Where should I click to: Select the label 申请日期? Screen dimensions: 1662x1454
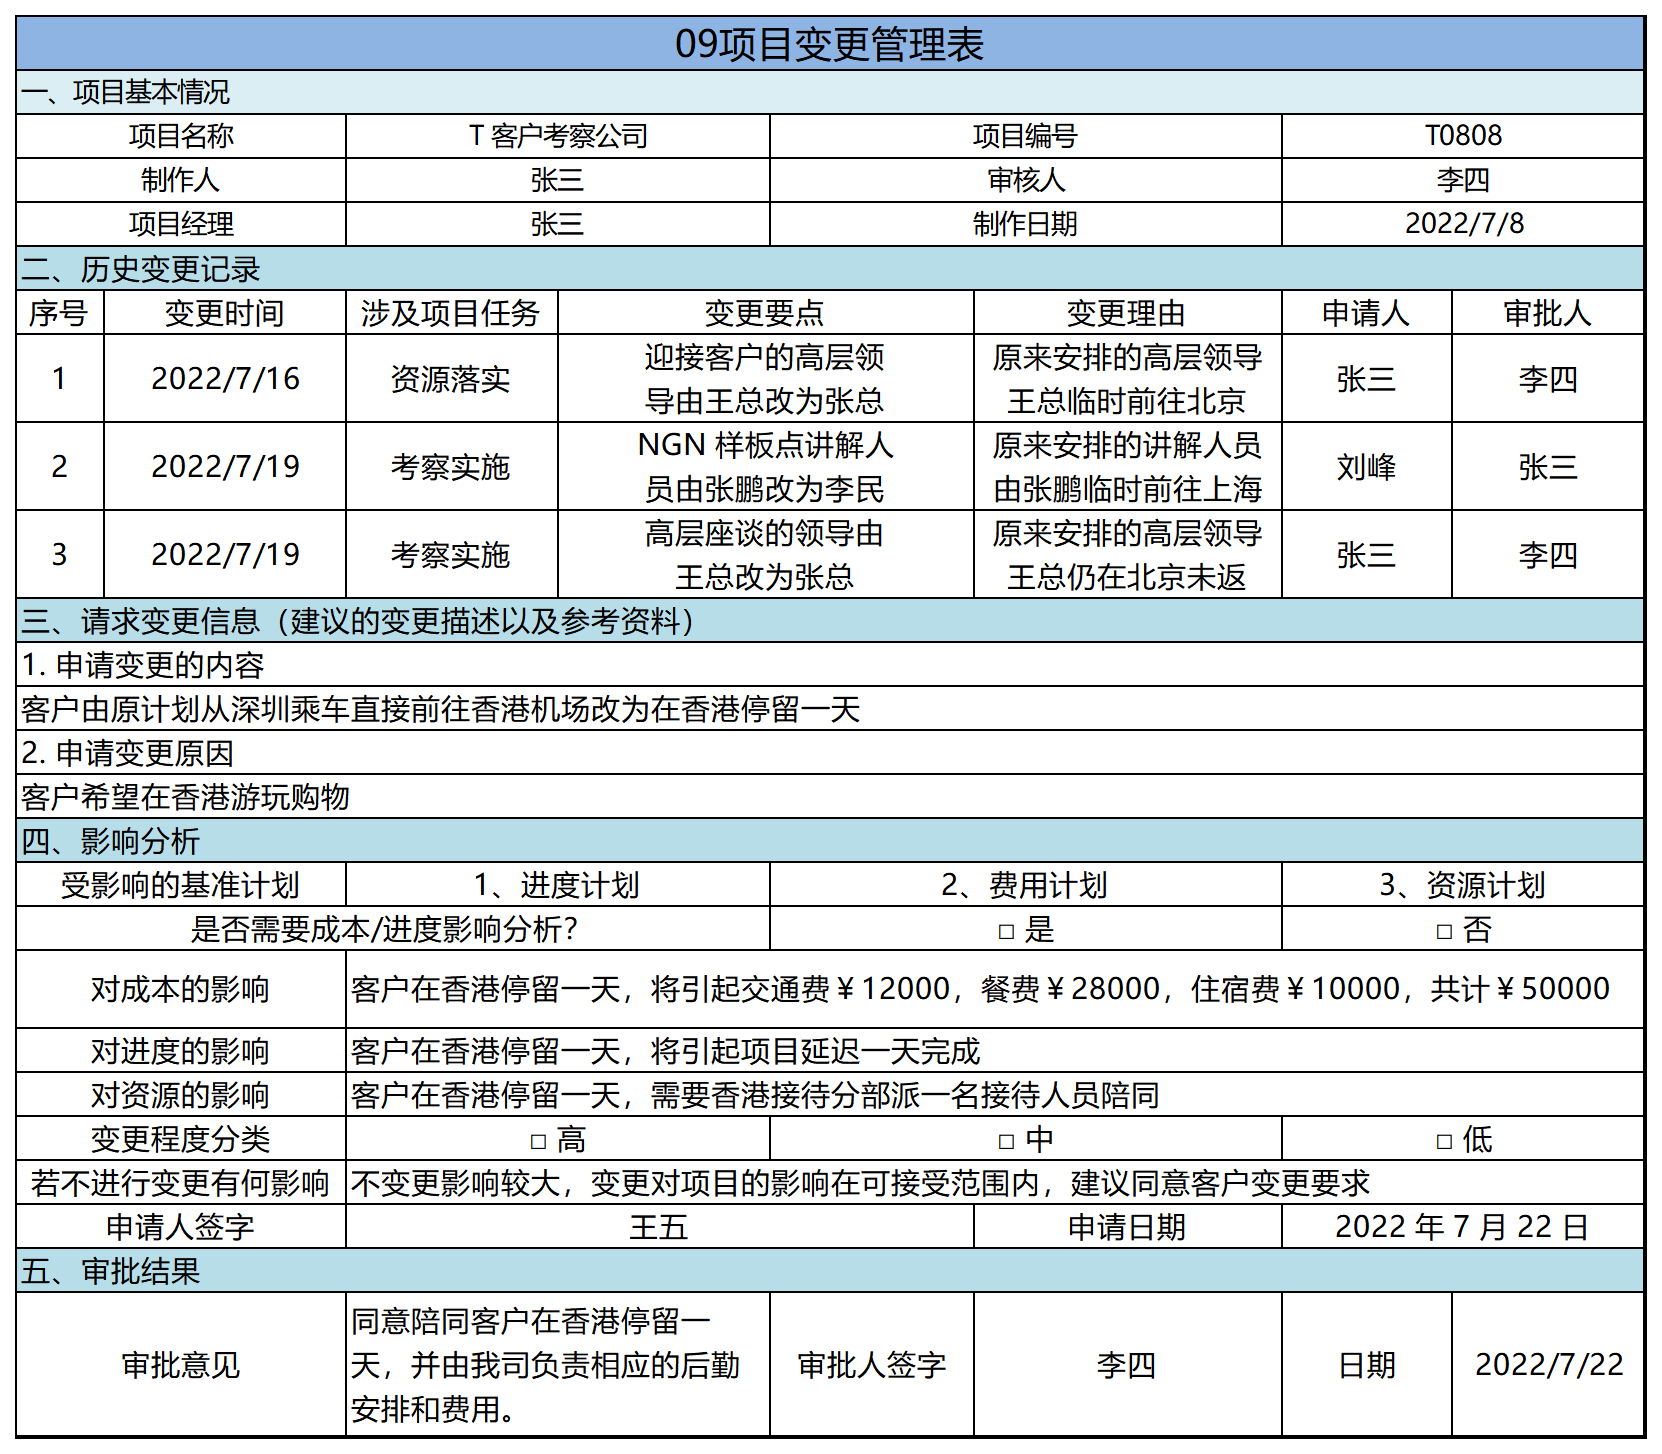pos(1127,1227)
